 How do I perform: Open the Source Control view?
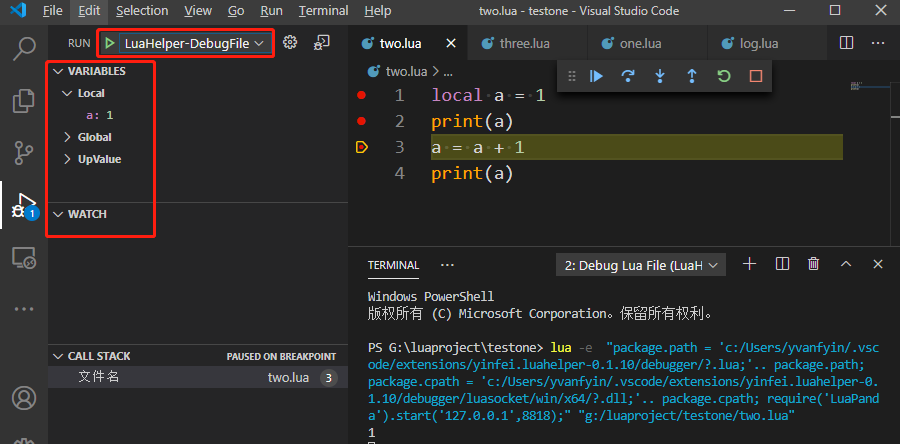(x=24, y=153)
